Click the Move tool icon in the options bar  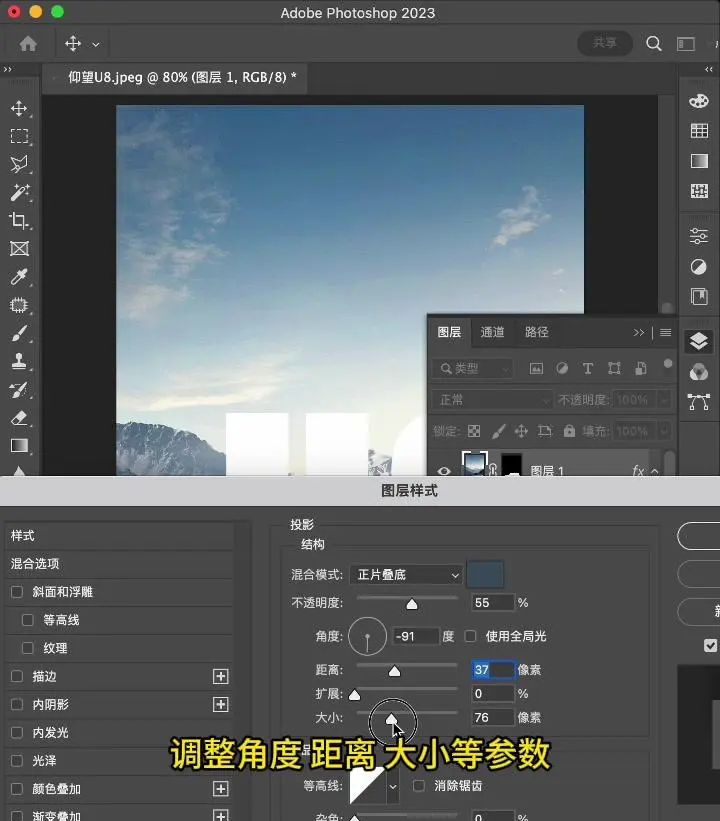[73, 43]
